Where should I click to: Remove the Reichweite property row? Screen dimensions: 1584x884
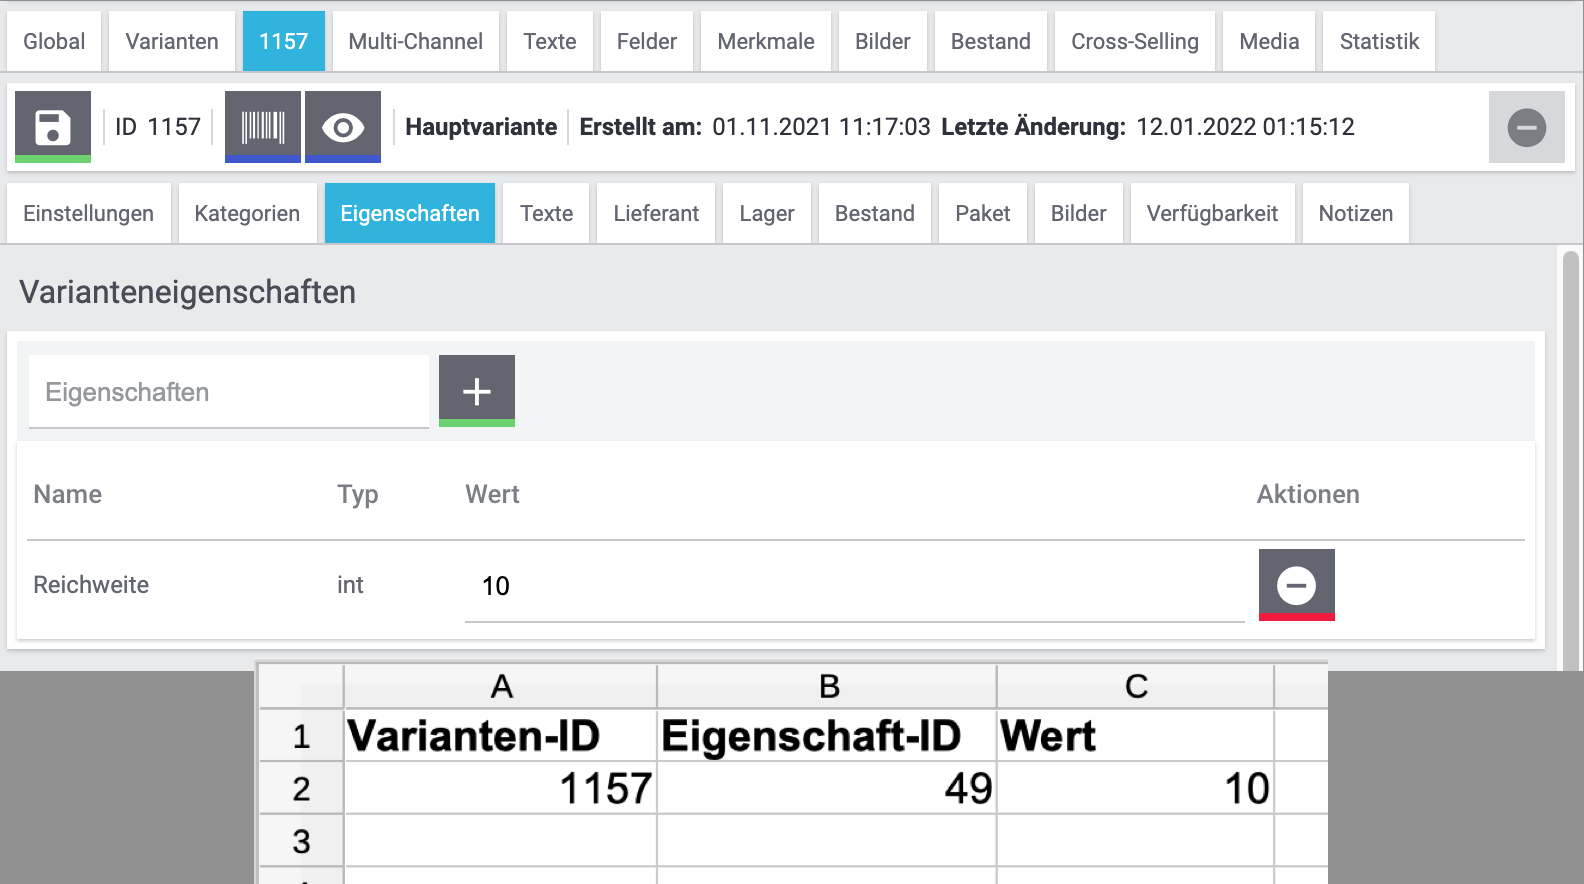[x=1296, y=585]
